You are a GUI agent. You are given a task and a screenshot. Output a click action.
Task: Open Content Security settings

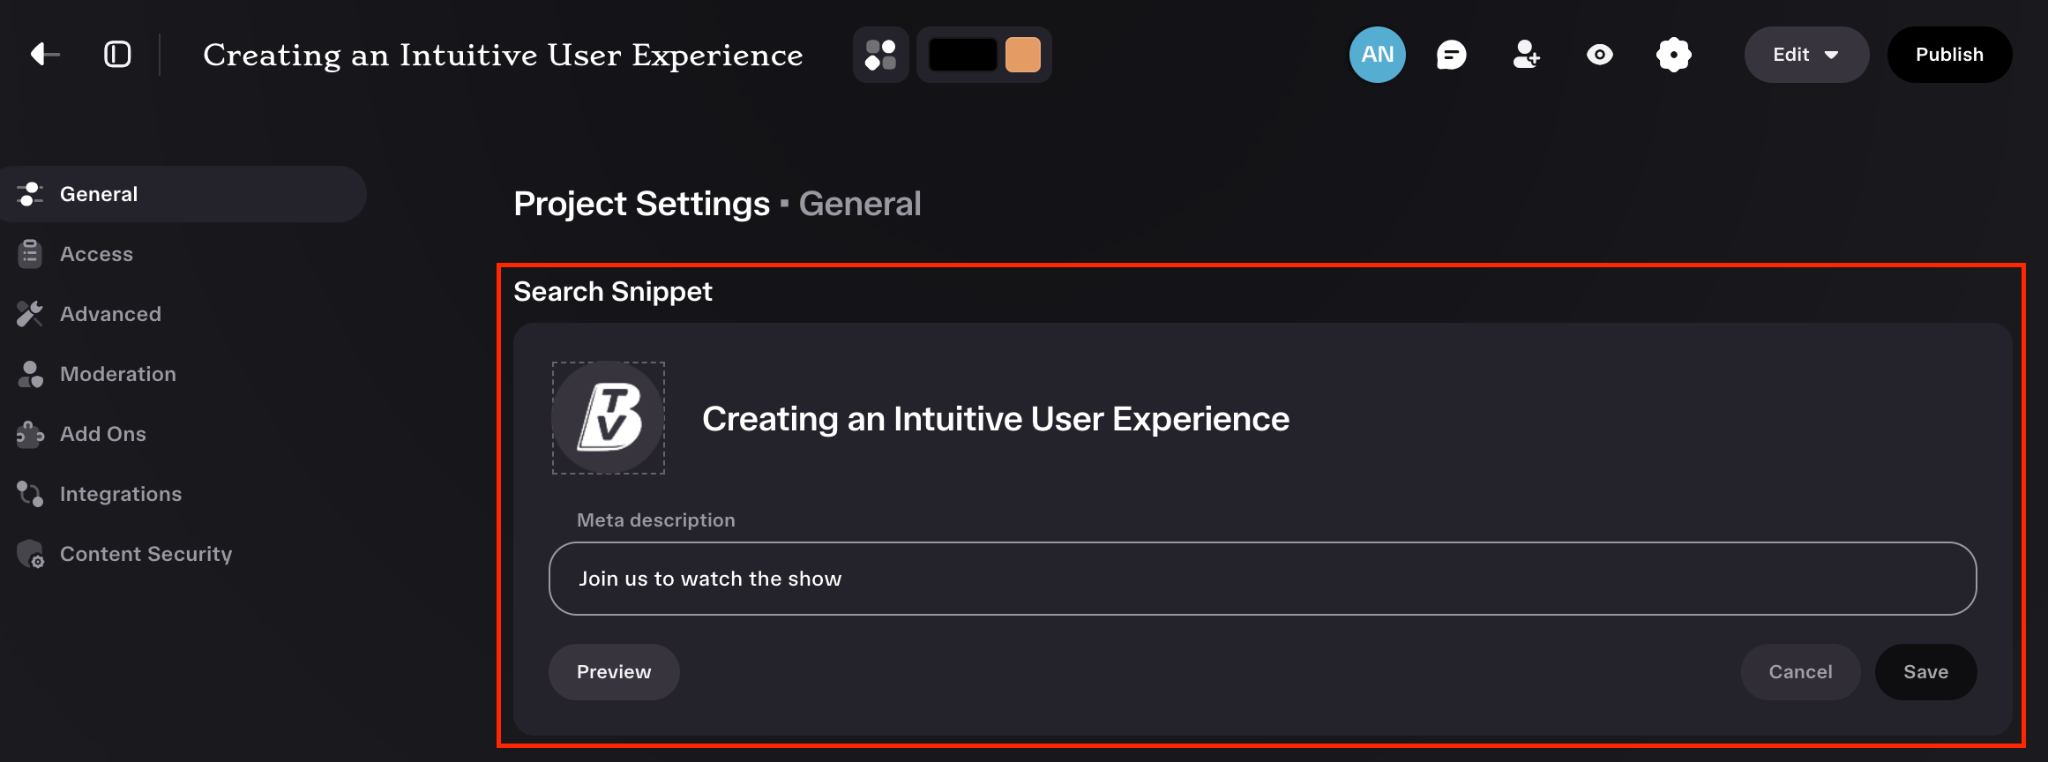pos(146,554)
